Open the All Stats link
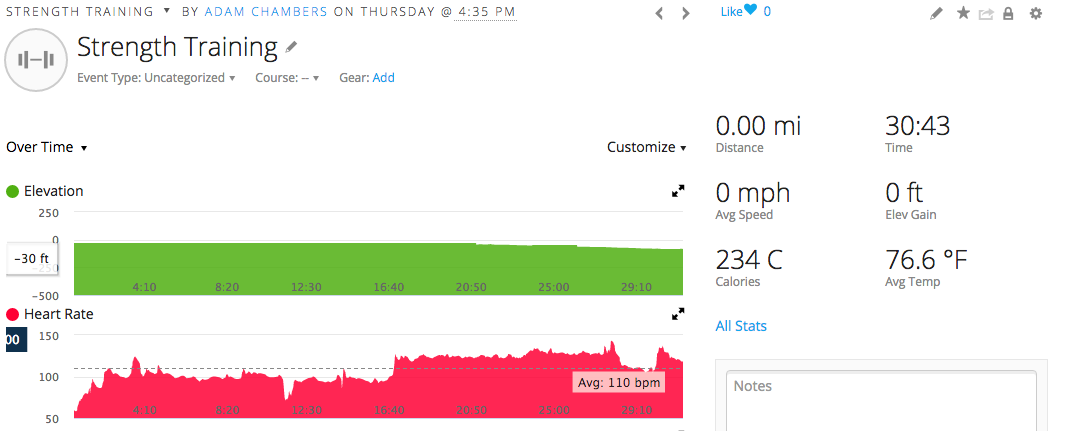The image size is (1068, 431). coord(741,326)
